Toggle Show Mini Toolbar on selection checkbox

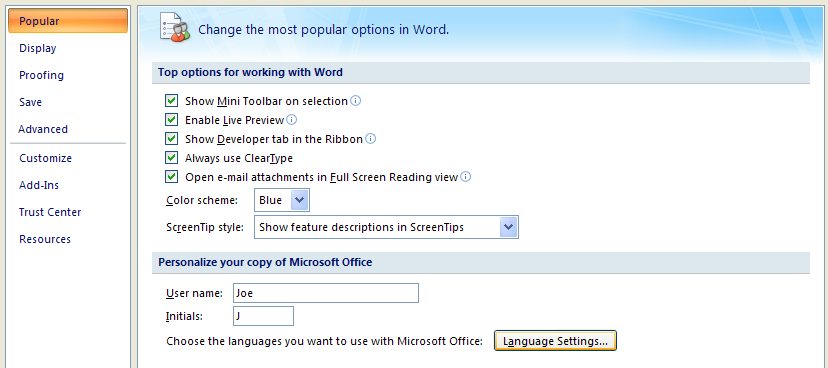tap(171, 101)
